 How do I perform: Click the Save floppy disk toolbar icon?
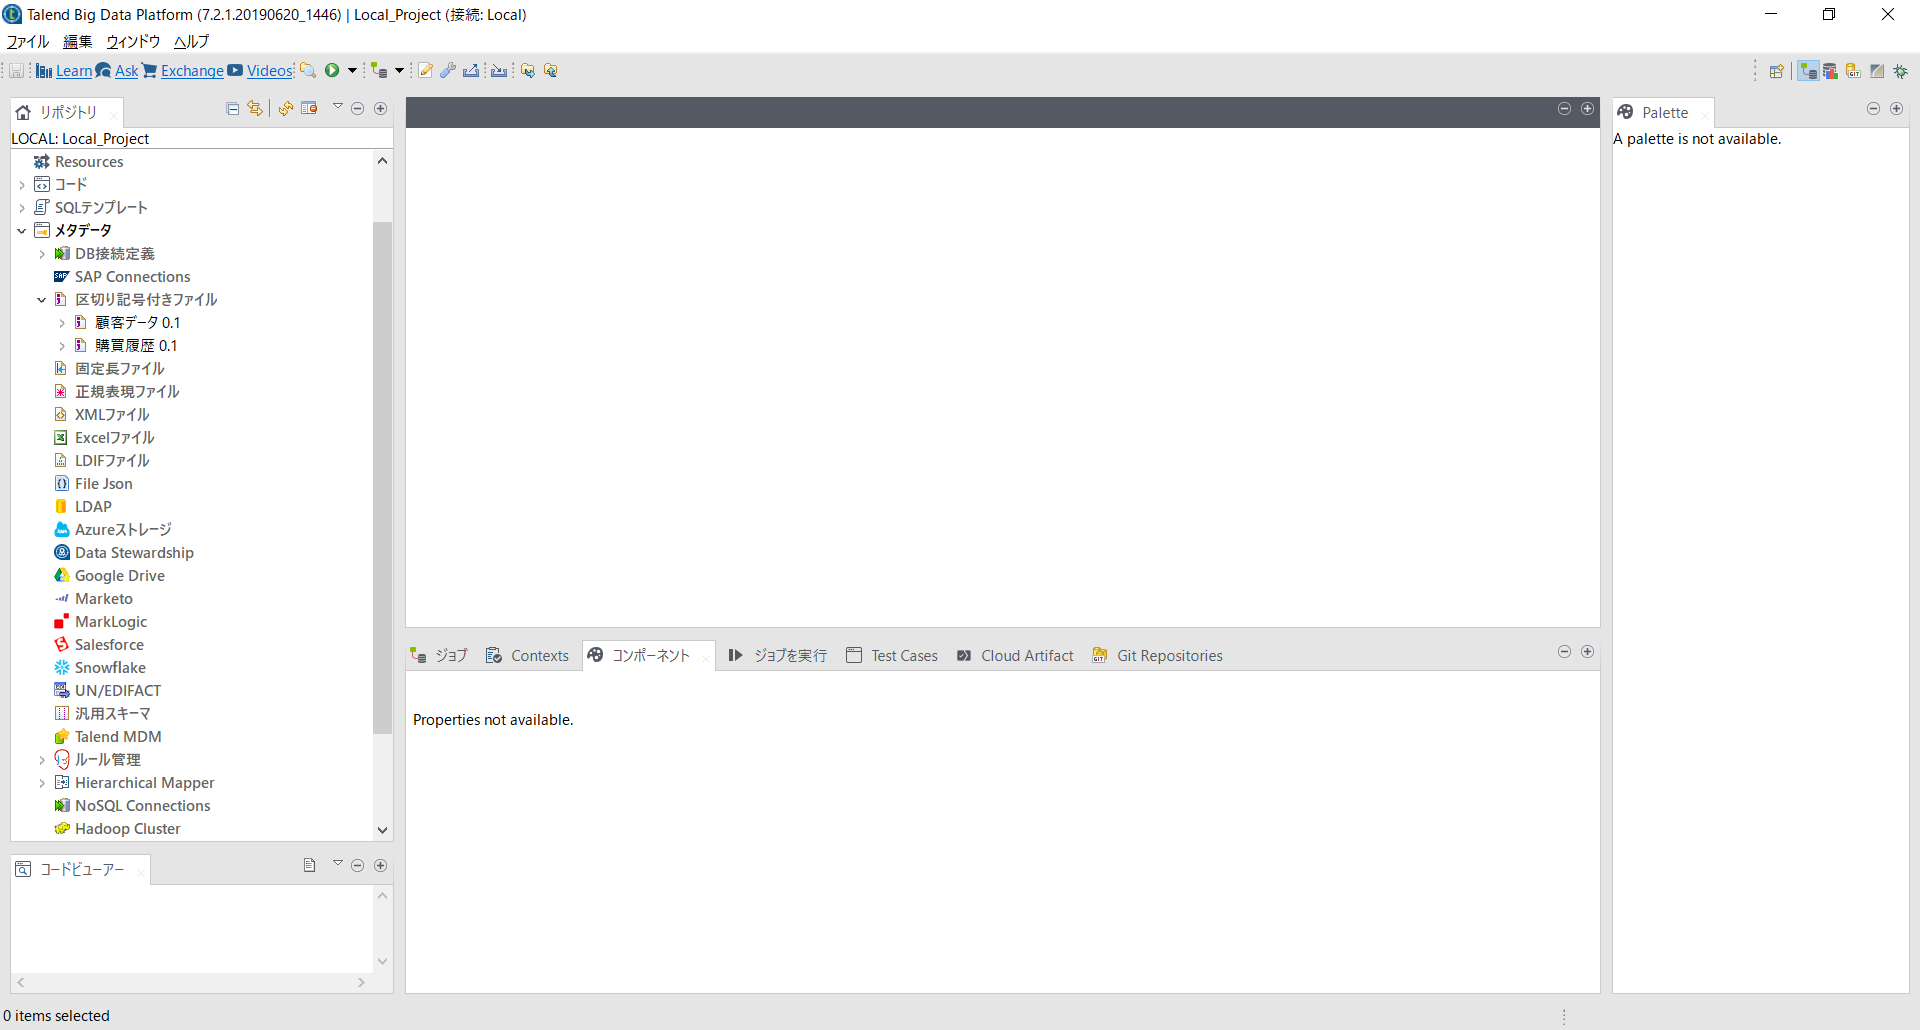pos(16,71)
